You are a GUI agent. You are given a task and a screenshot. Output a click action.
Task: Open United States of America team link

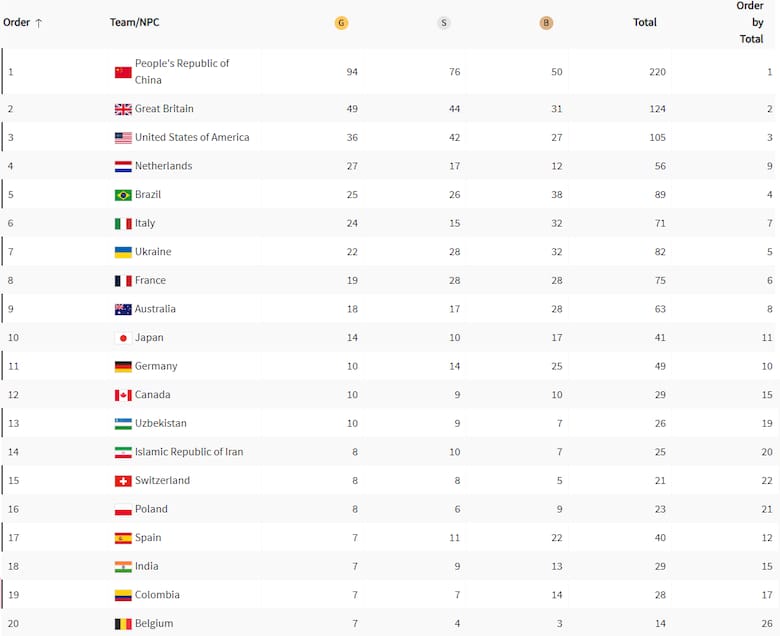192,137
